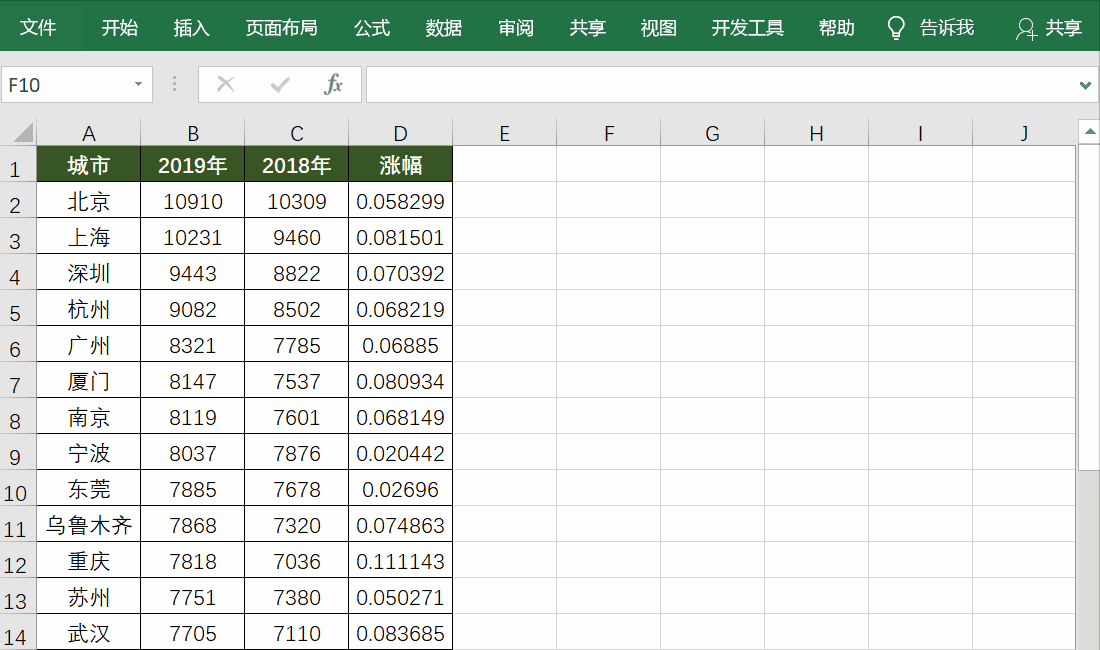1100x650 pixels.
Task: Select row 10 header
Action: click(15, 492)
